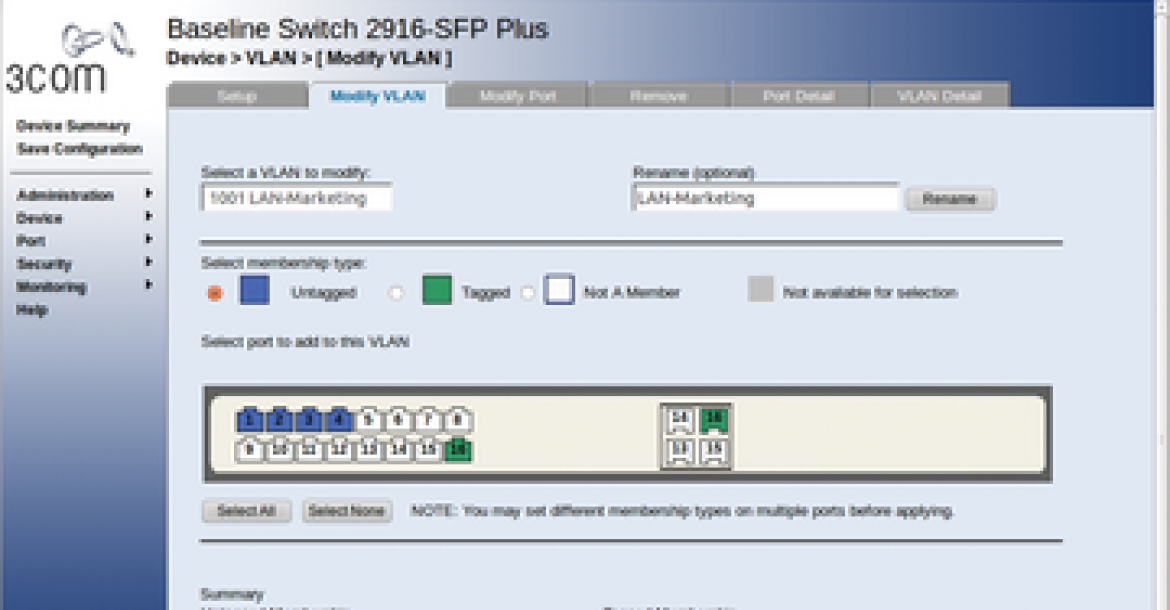Click the Rename button
The image size is (1170, 610).
950,199
